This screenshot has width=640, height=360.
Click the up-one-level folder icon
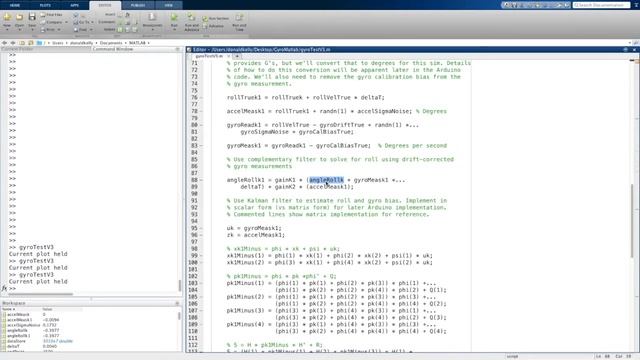(x=22, y=42)
